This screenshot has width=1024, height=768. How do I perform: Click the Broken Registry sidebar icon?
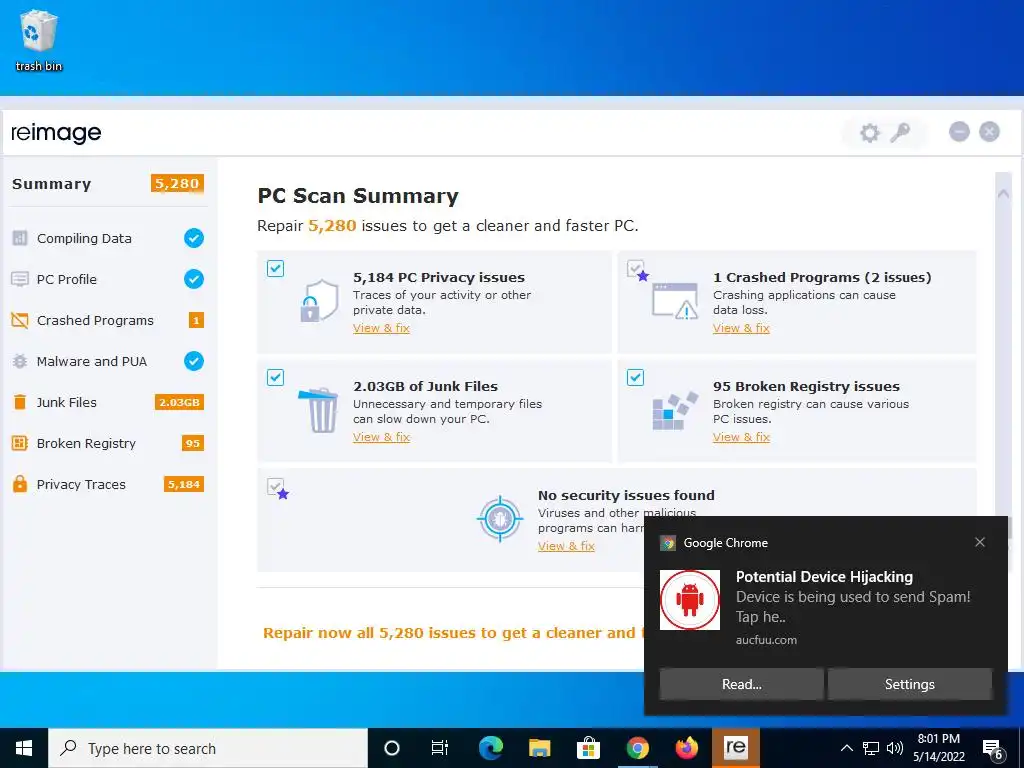[x=20, y=443]
